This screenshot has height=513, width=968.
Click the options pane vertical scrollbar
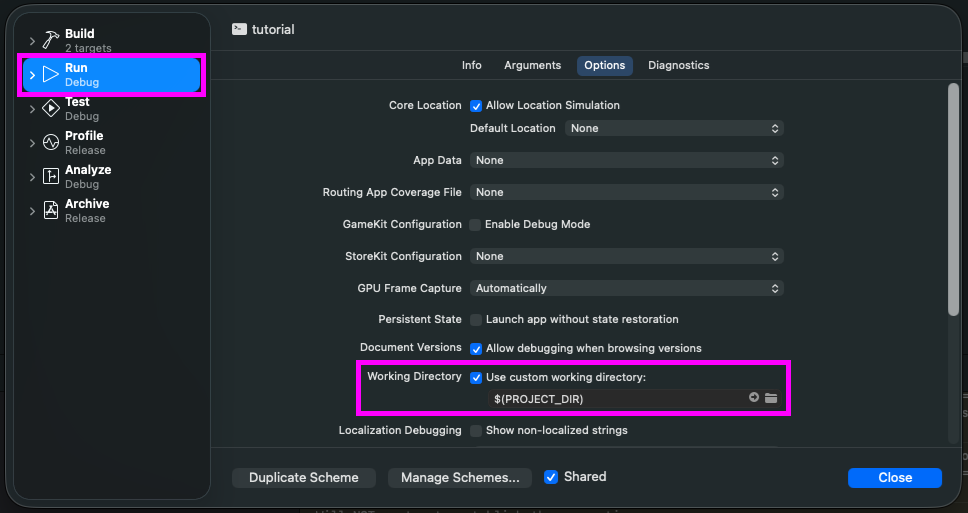[x=953, y=201]
